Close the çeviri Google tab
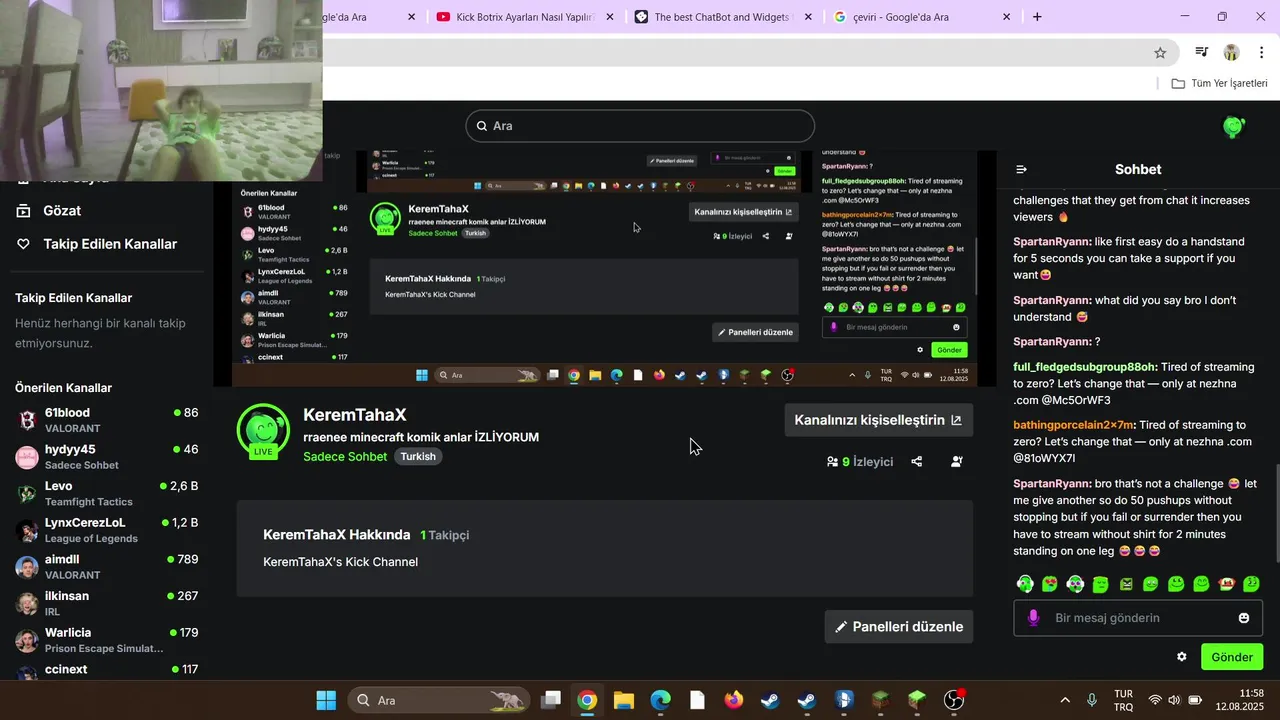The image size is (1280, 720). (1006, 17)
